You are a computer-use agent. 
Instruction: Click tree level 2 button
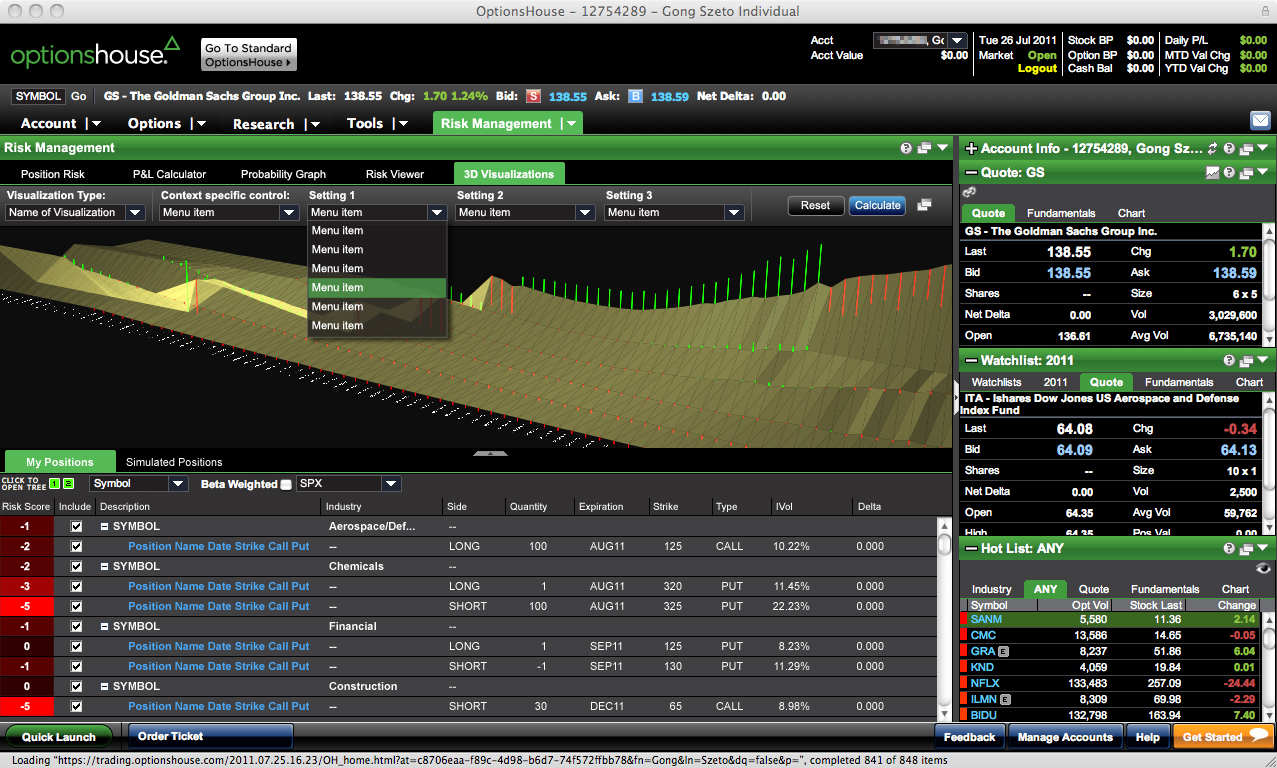point(68,484)
